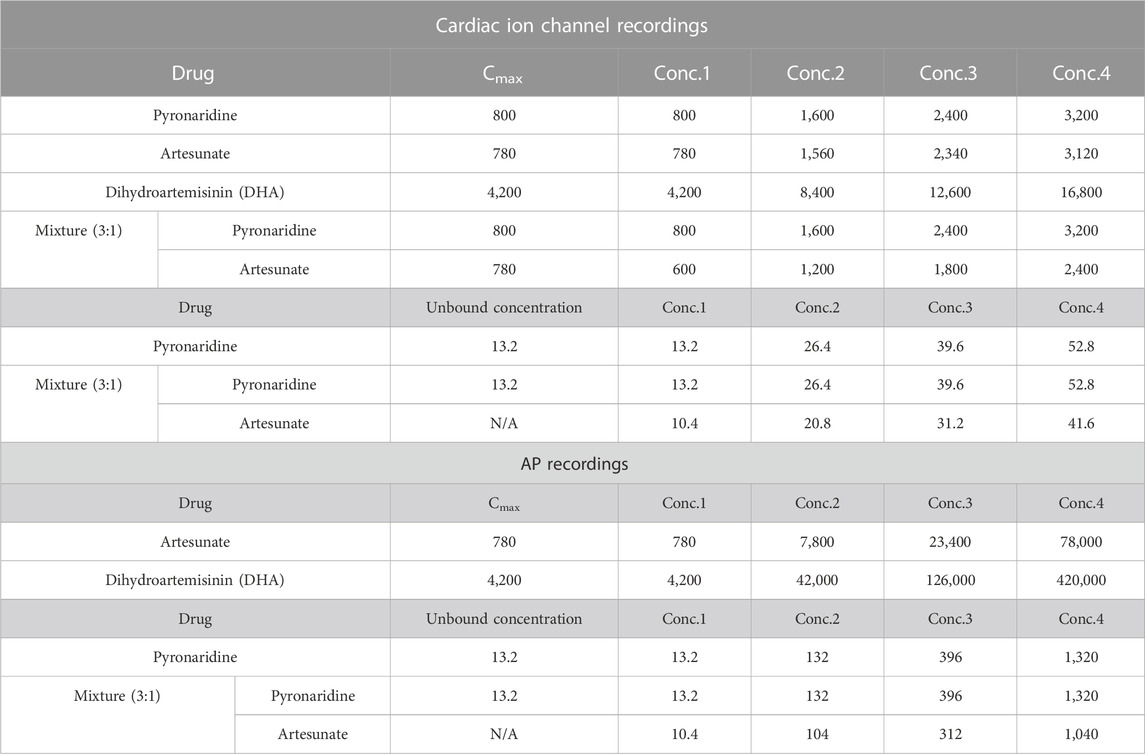Click the Artesunate label in the 78,000 row
Image resolution: width=1145 pixels, height=754 pixels.
coord(195,542)
